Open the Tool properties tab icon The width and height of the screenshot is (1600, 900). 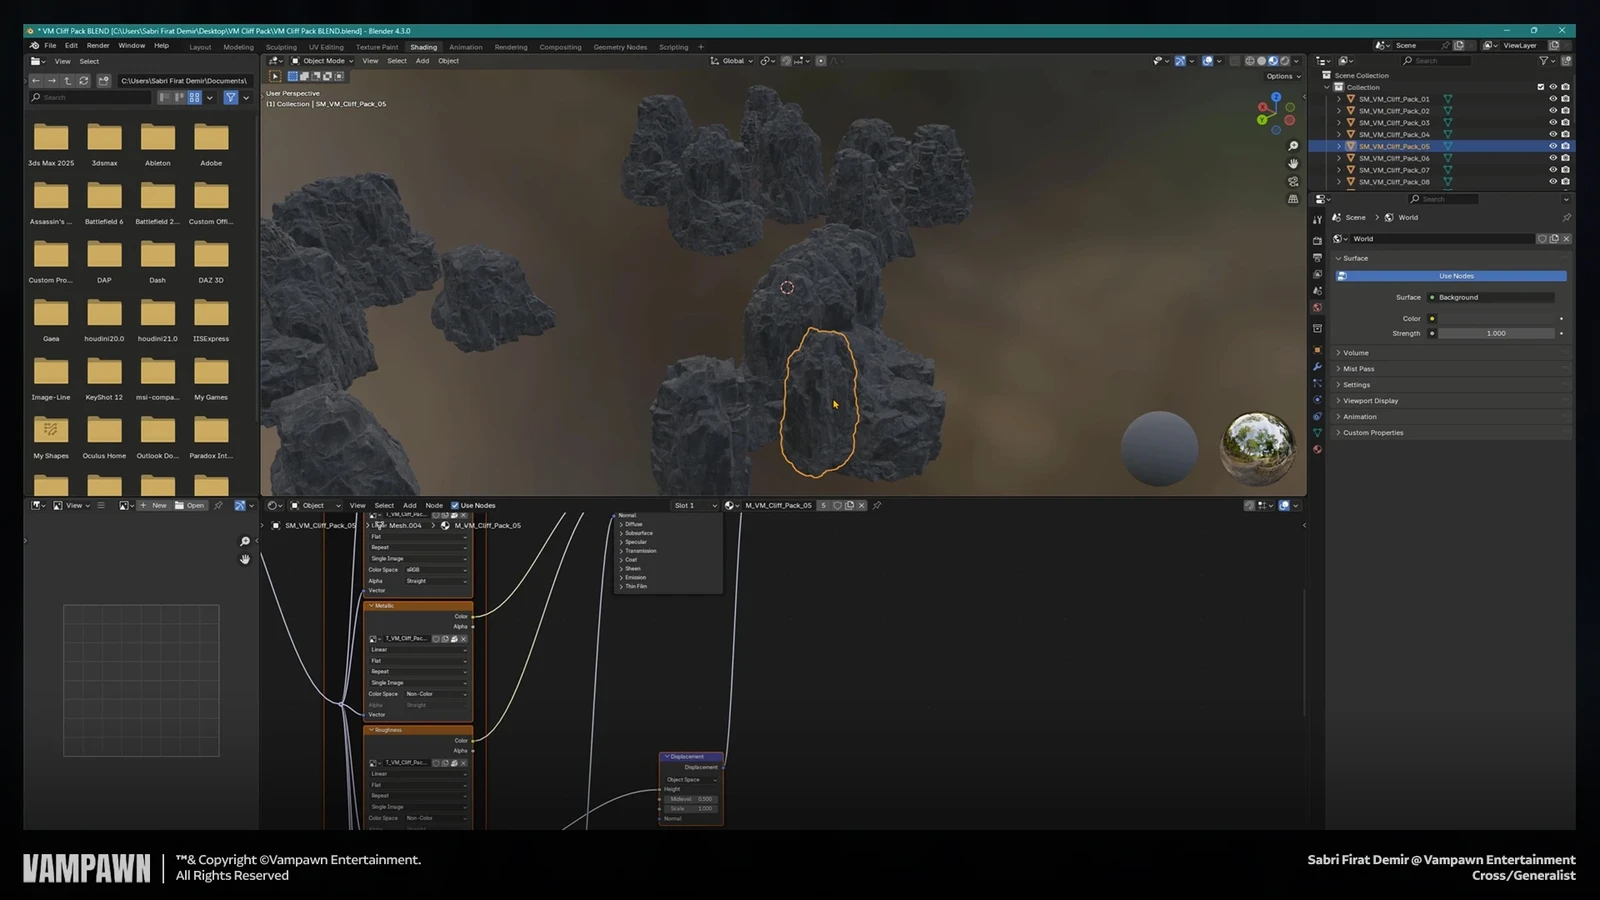[1317, 220]
